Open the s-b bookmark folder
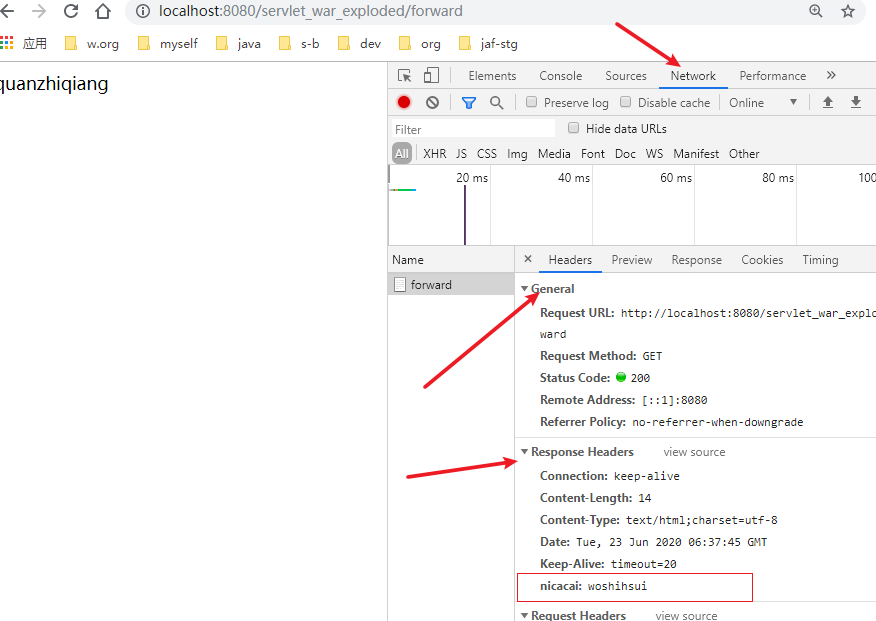The width and height of the screenshot is (876, 621). click(x=299, y=44)
